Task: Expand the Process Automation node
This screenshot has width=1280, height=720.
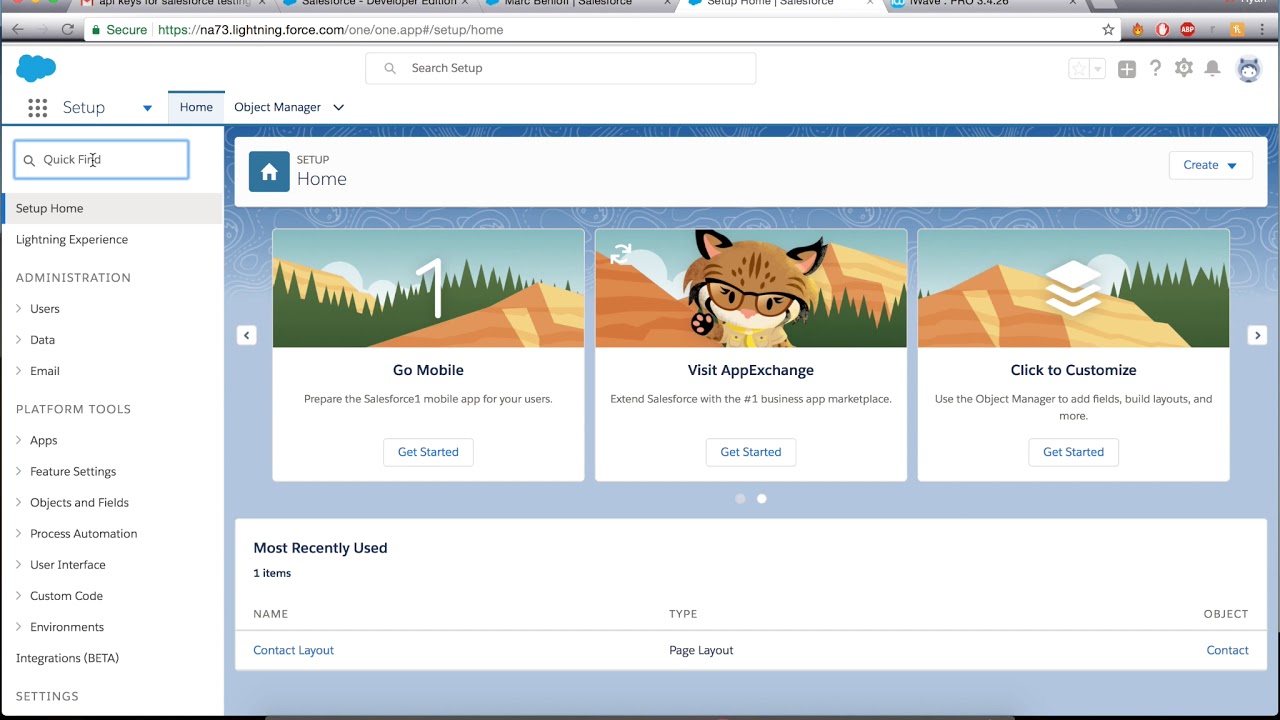Action: (19, 533)
